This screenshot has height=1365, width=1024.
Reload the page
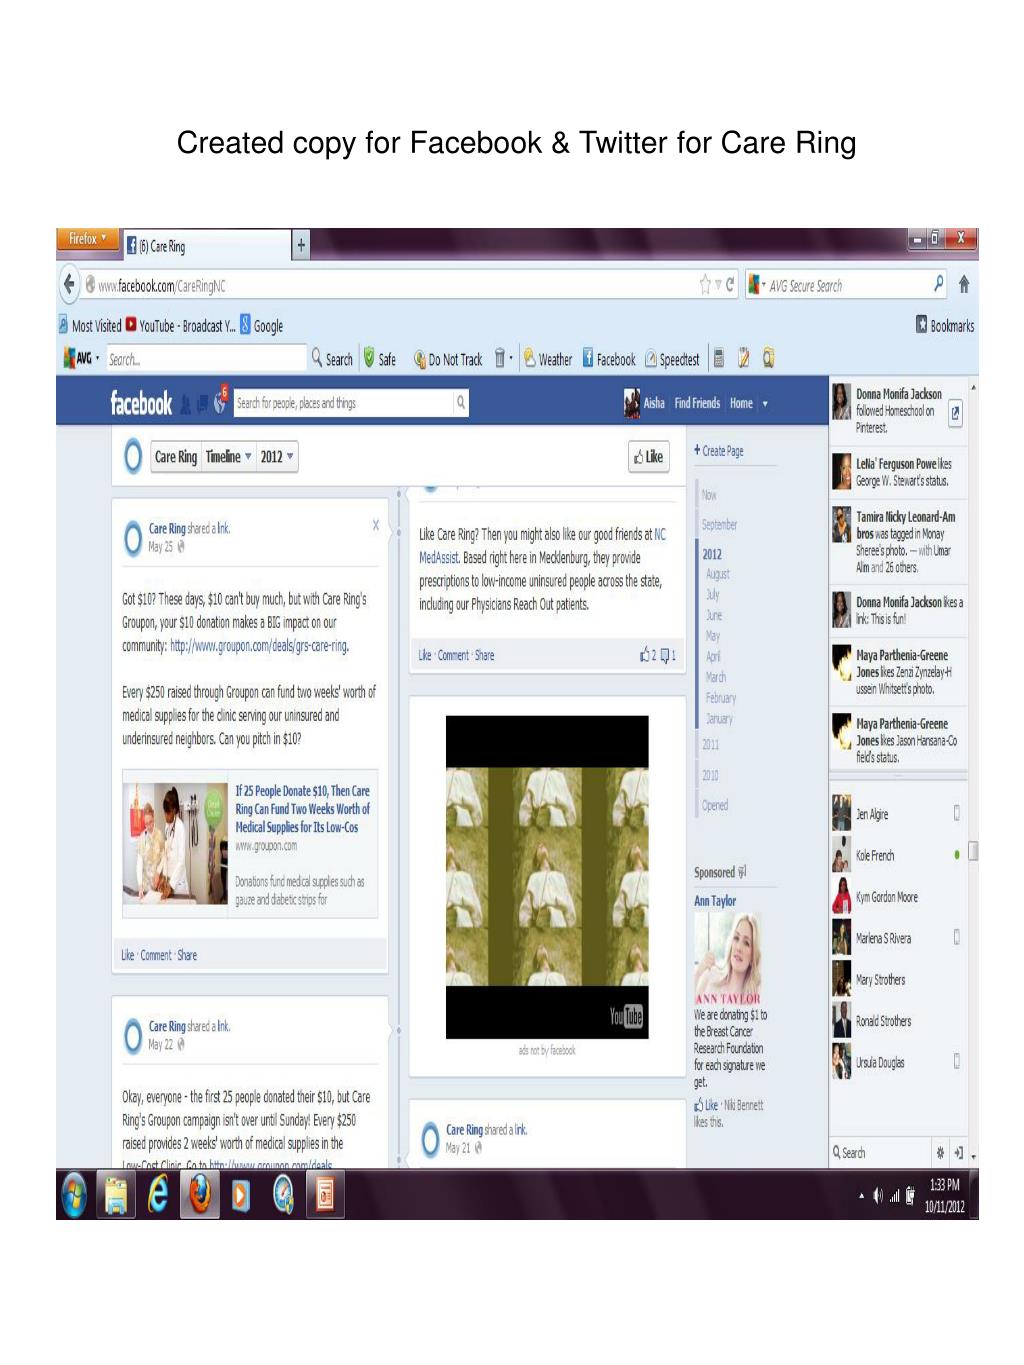tap(730, 285)
